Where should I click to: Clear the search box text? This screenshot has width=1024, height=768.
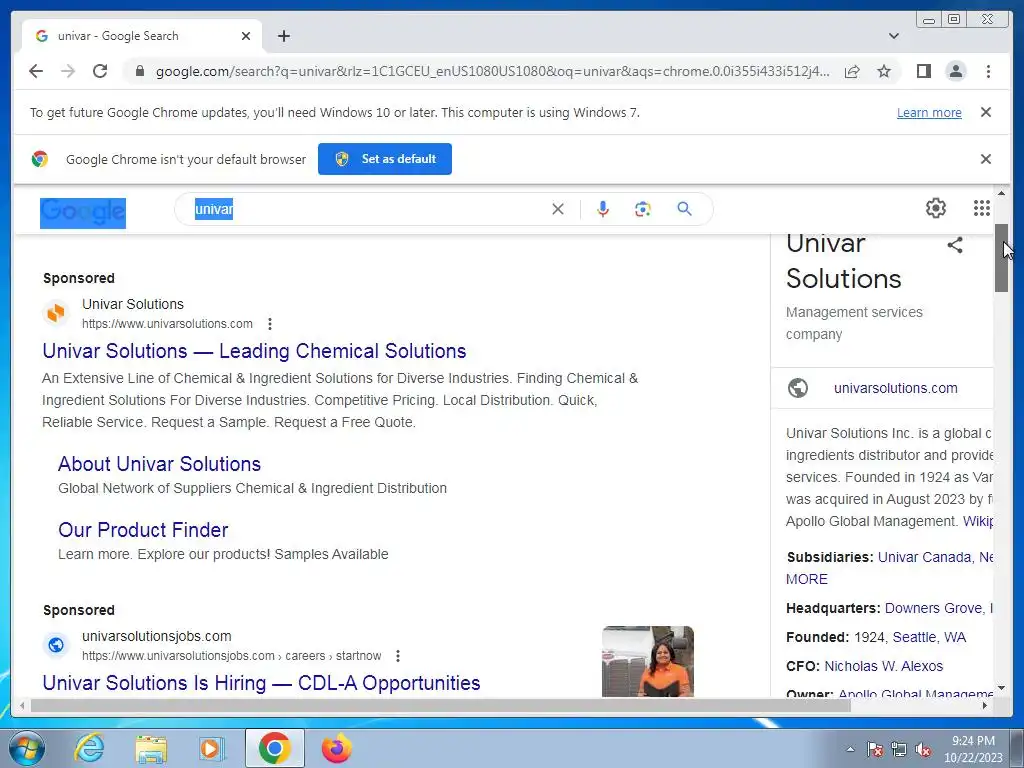point(558,209)
